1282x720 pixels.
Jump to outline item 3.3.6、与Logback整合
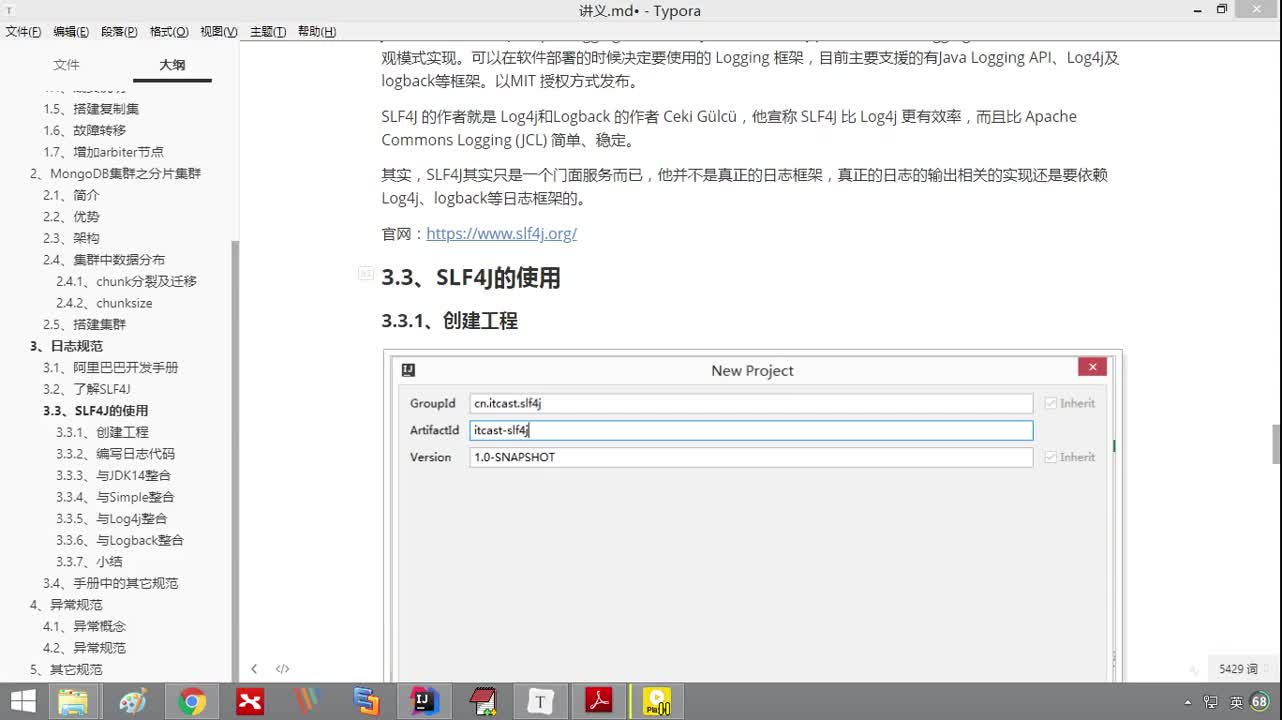click(120, 540)
